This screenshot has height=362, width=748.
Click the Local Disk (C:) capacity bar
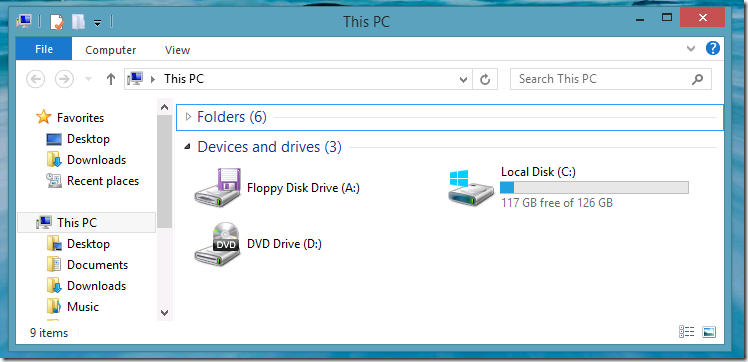[x=594, y=187]
